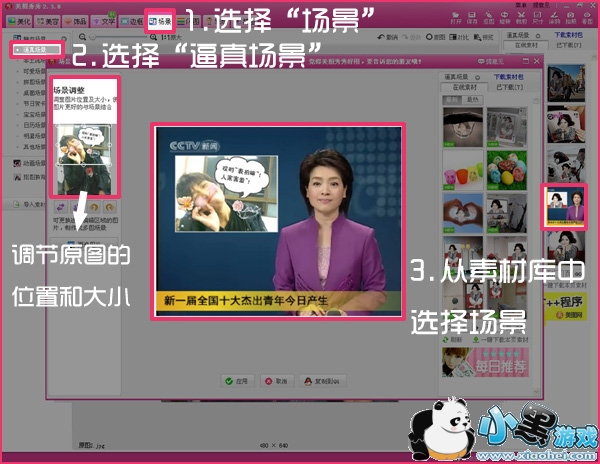The image size is (600, 464).
Task: Expand the dialog's 逼真场景 category dropdown
Action: tap(477, 77)
